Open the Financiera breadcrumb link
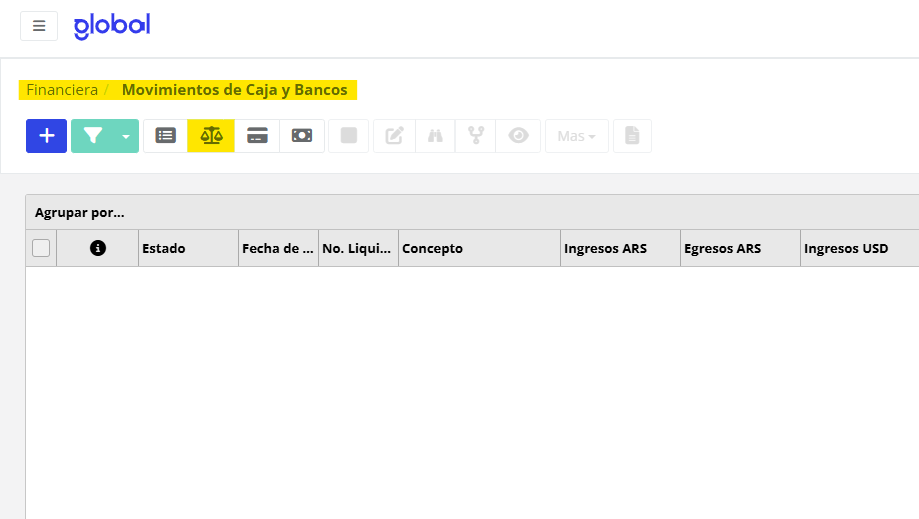 pyautogui.click(x=62, y=90)
